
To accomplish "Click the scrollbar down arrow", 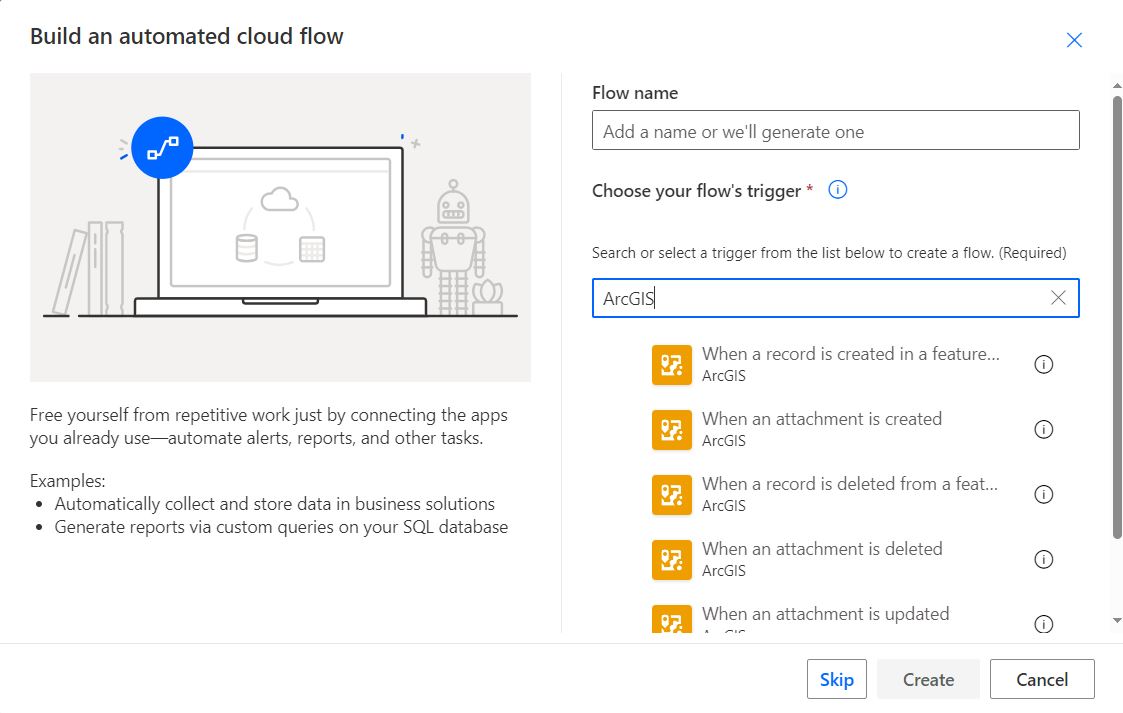I will 1117,621.
